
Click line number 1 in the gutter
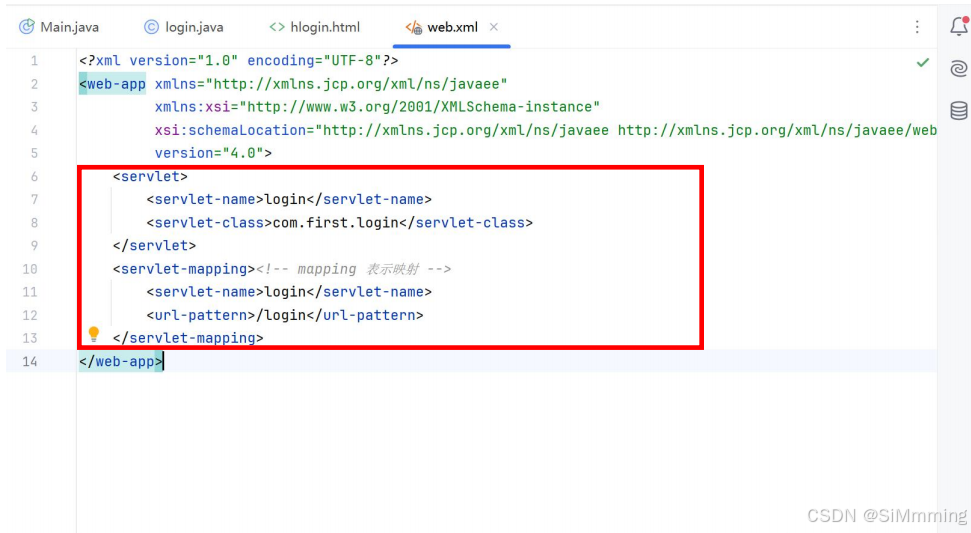(x=34, y=61)
